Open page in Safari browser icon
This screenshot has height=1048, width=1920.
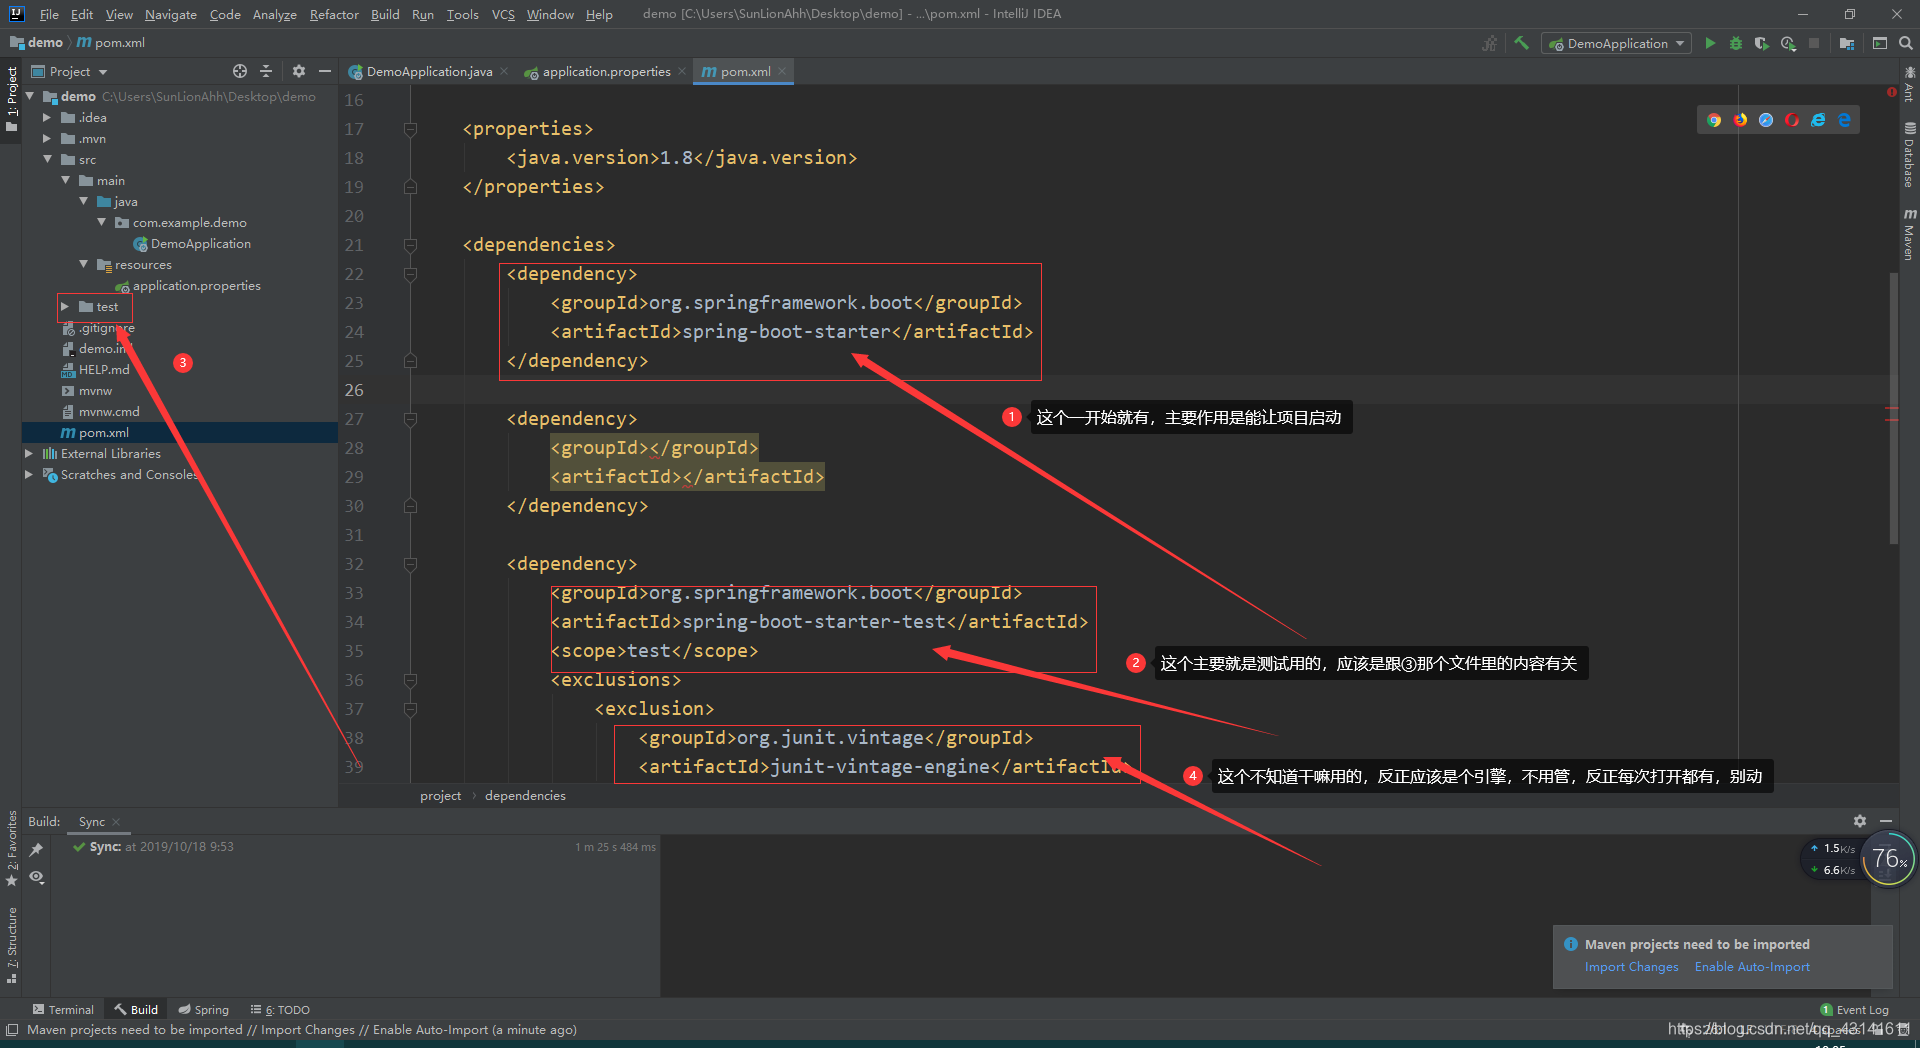[1766, 120]
